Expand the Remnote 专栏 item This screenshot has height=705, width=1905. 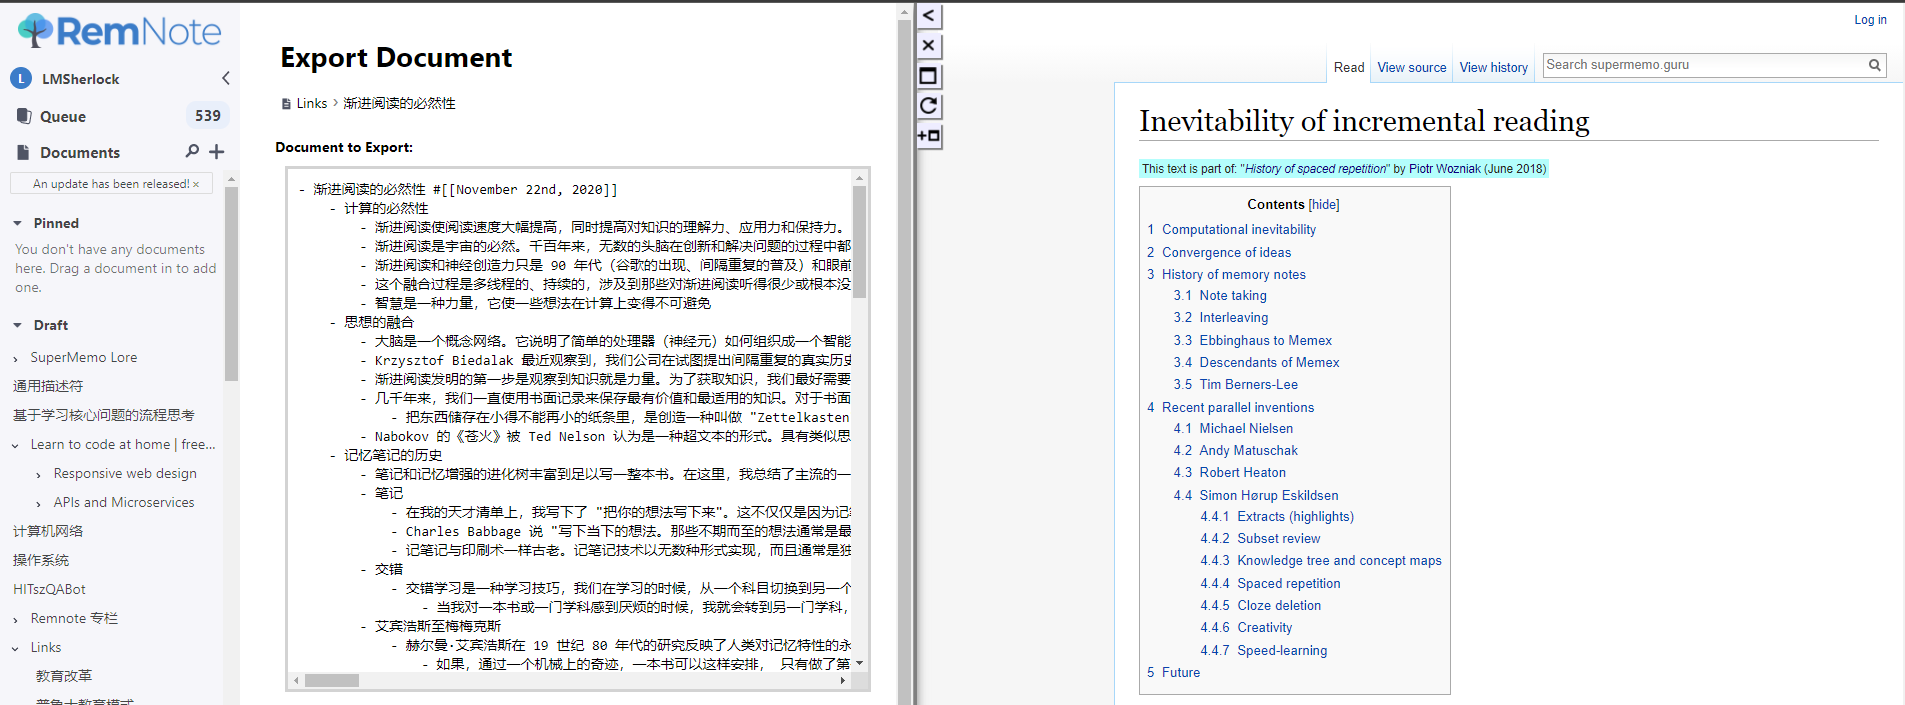click(15, 619)
